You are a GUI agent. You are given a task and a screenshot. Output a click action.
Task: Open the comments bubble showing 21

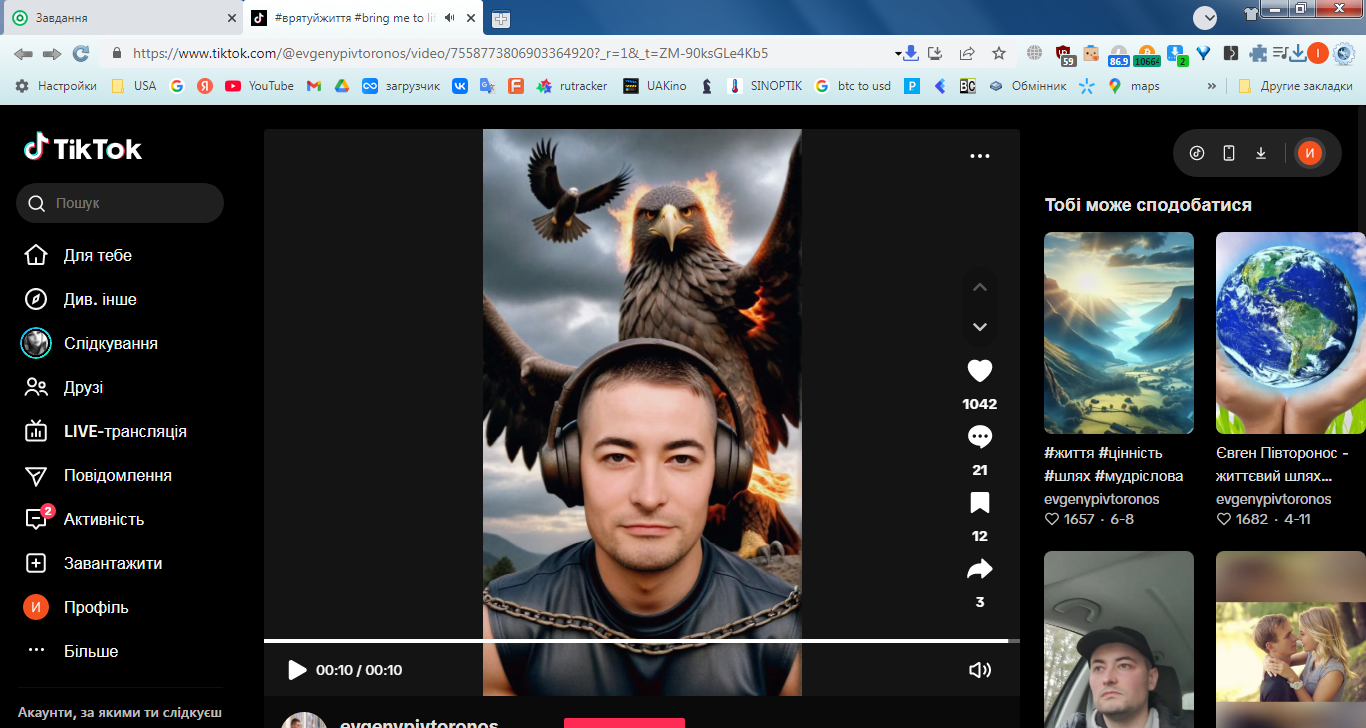[x=979, y=437]
